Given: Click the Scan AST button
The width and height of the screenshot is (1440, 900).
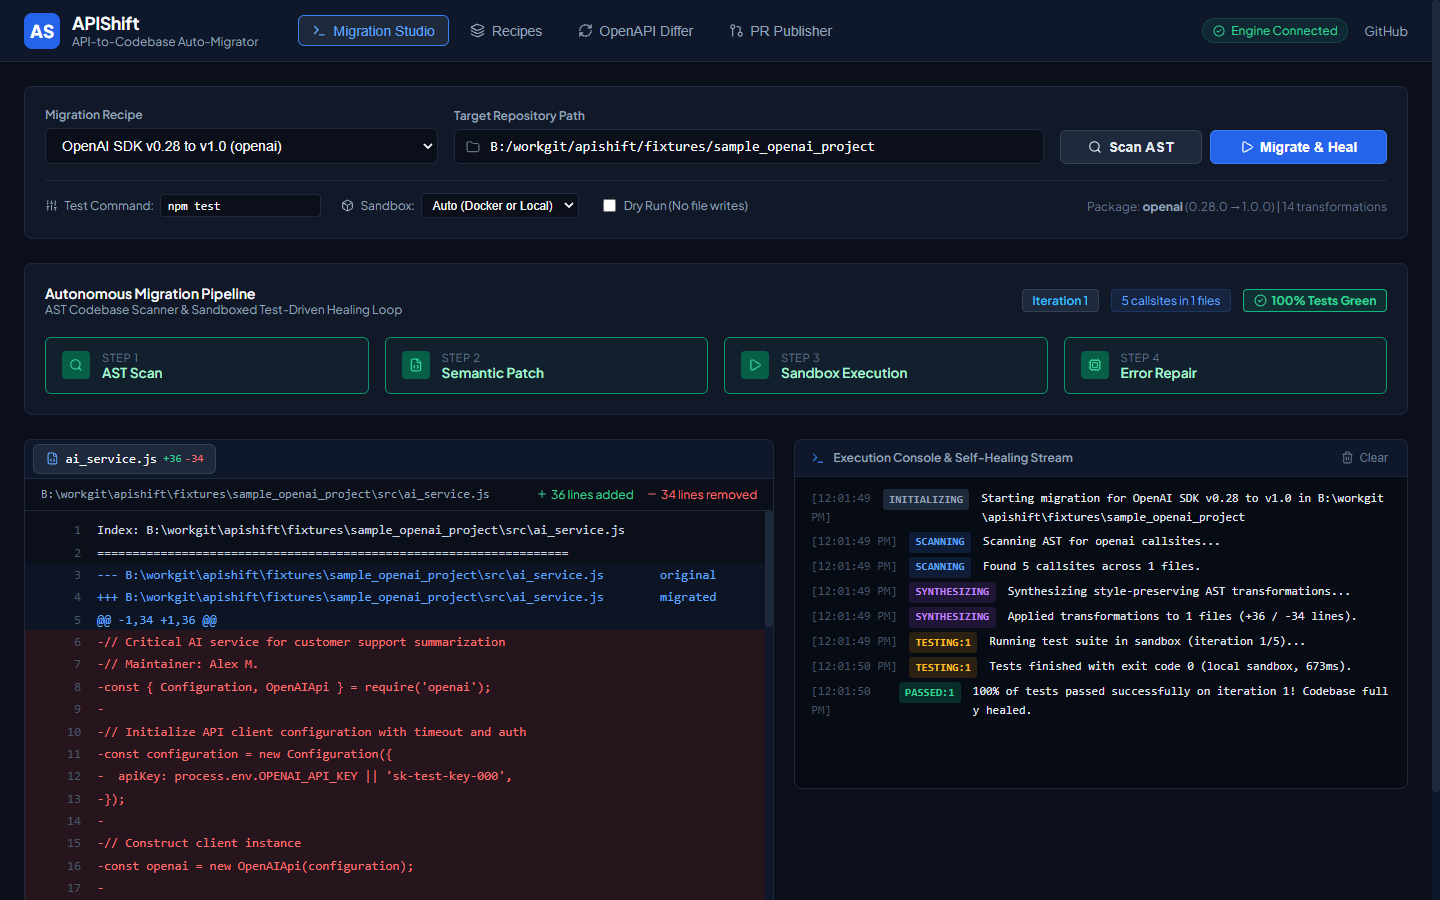Looking at the screenshot, I should coord(1131,147).
